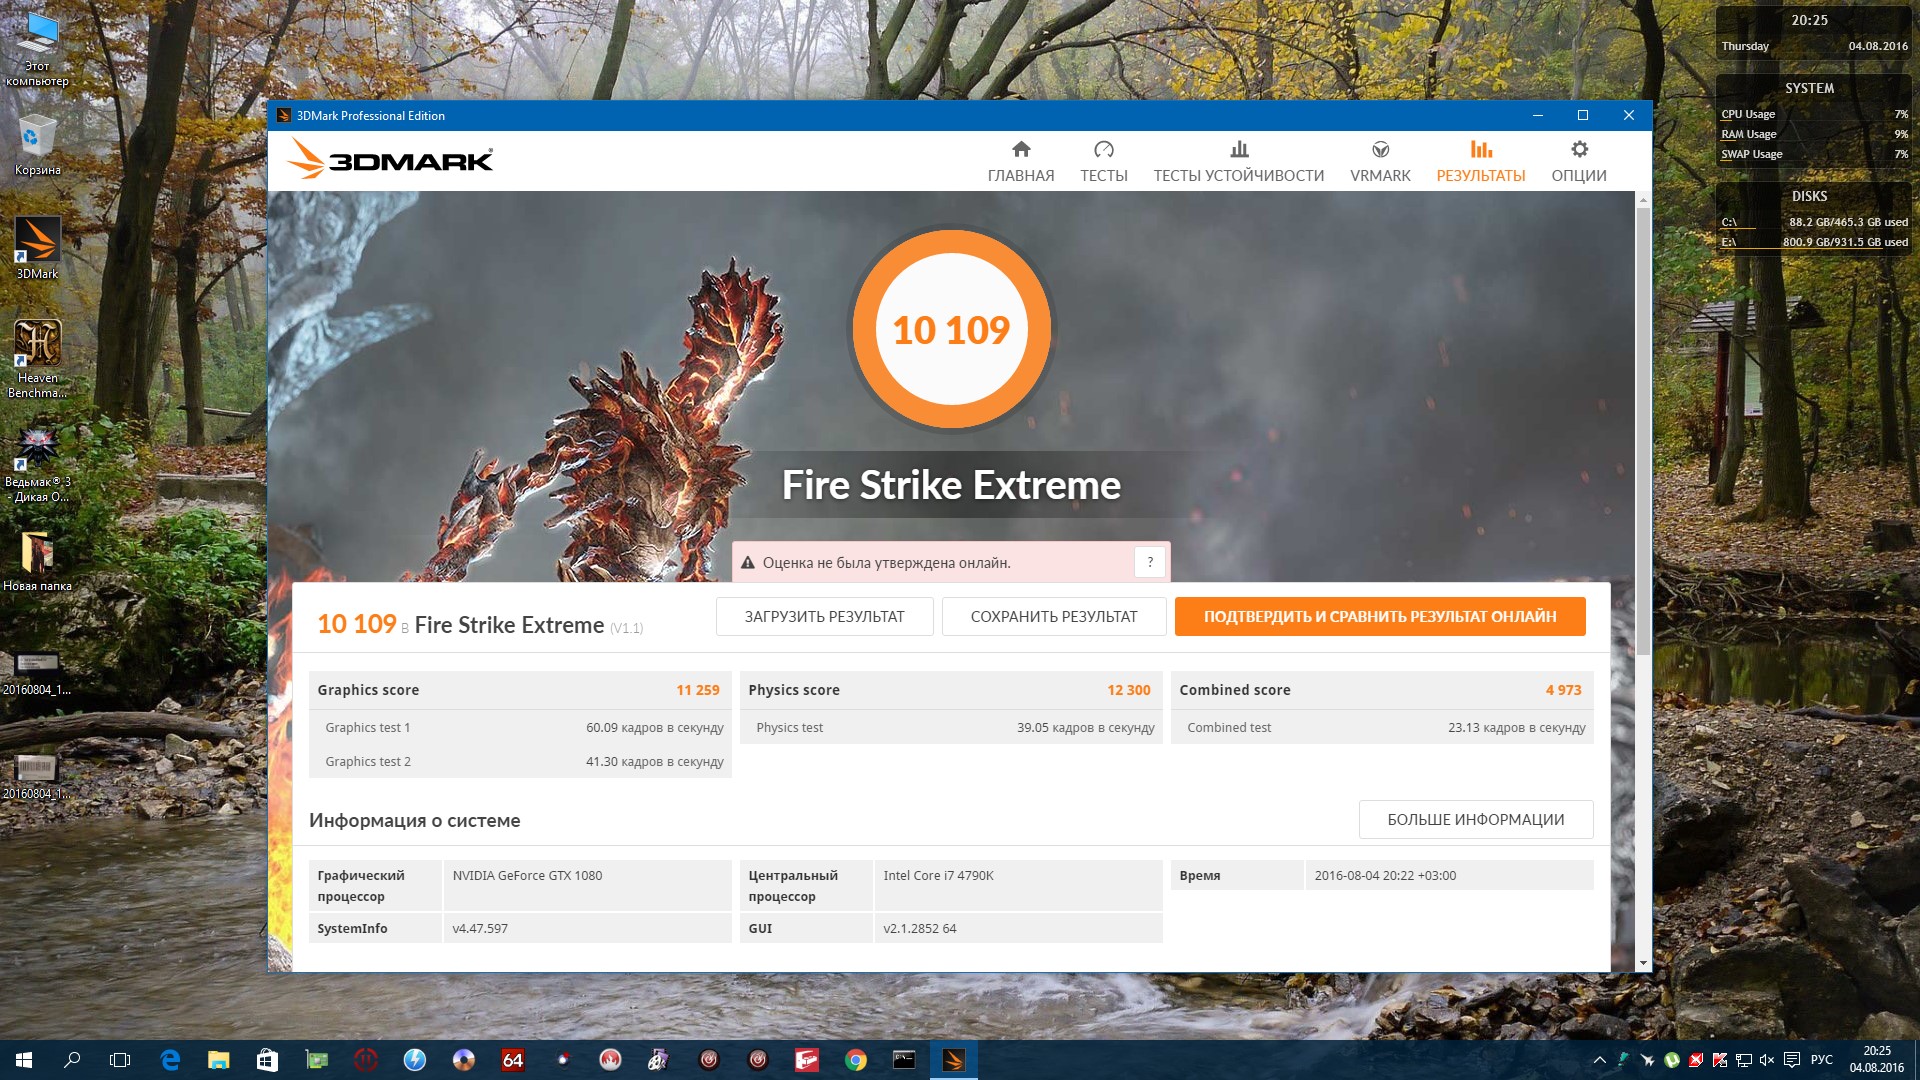The image size is (1920, 1080).
Task: Select the 3DMark desktop shortcut
Action: point(37,248)
